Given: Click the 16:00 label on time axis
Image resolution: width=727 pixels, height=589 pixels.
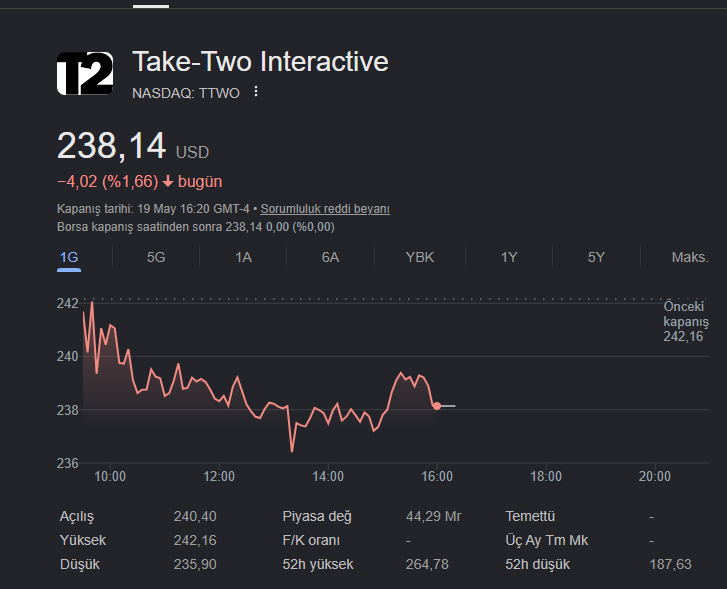Looking at the screenshot, I should (437, 476).
